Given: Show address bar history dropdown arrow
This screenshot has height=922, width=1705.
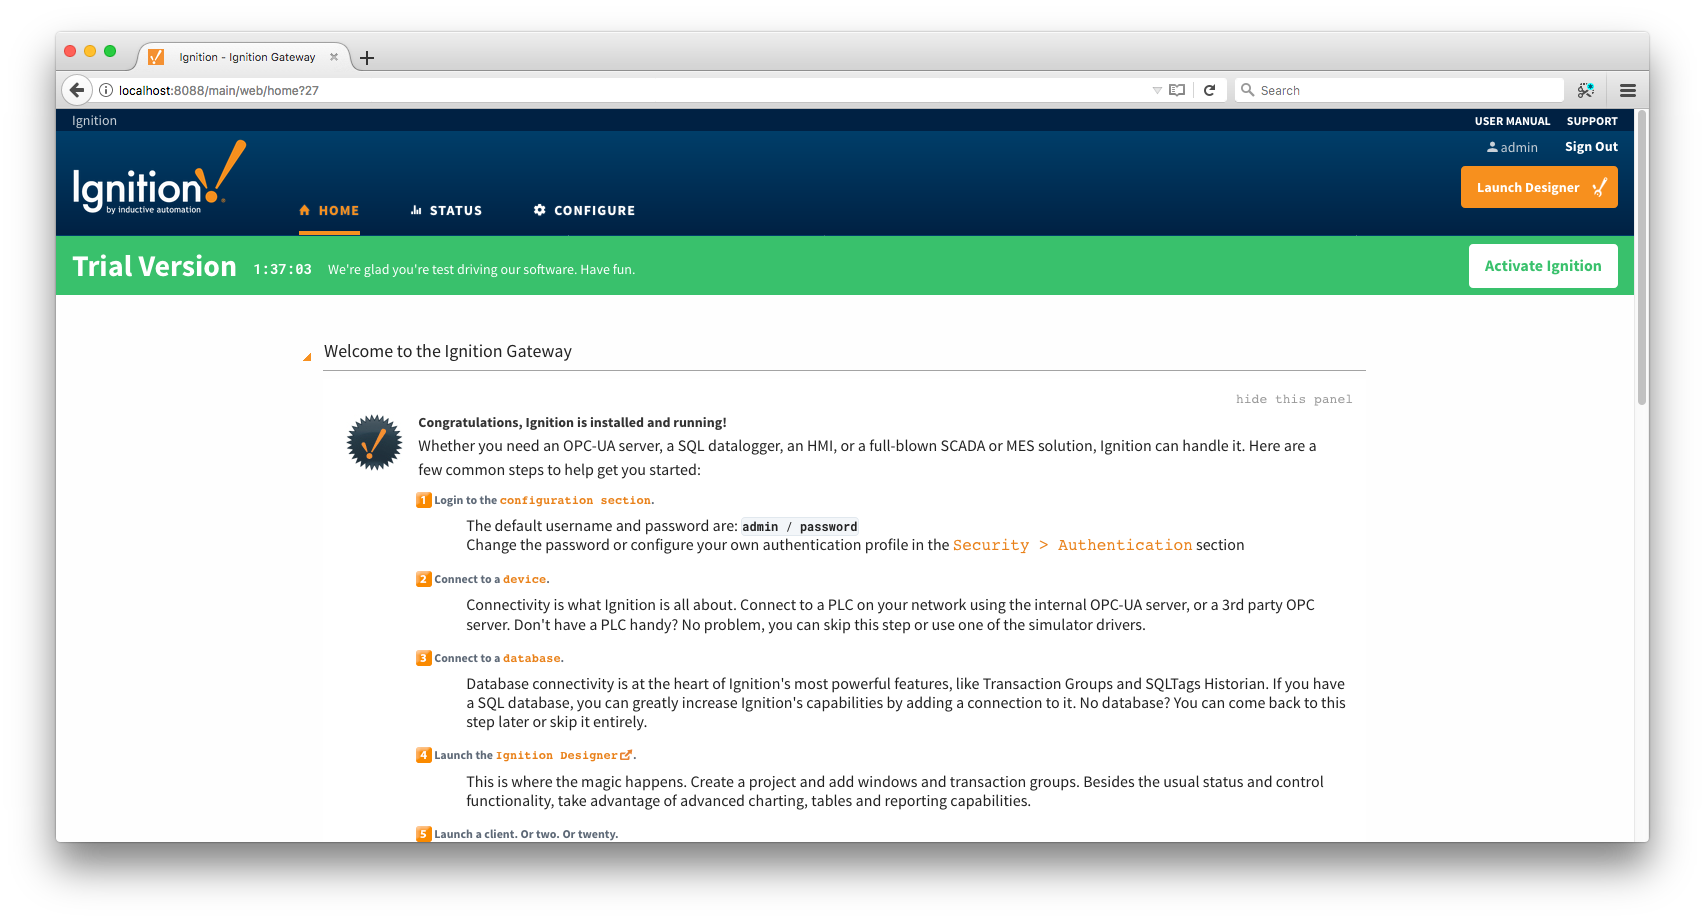Looking at the screenshot, I should click(1157, 90).
